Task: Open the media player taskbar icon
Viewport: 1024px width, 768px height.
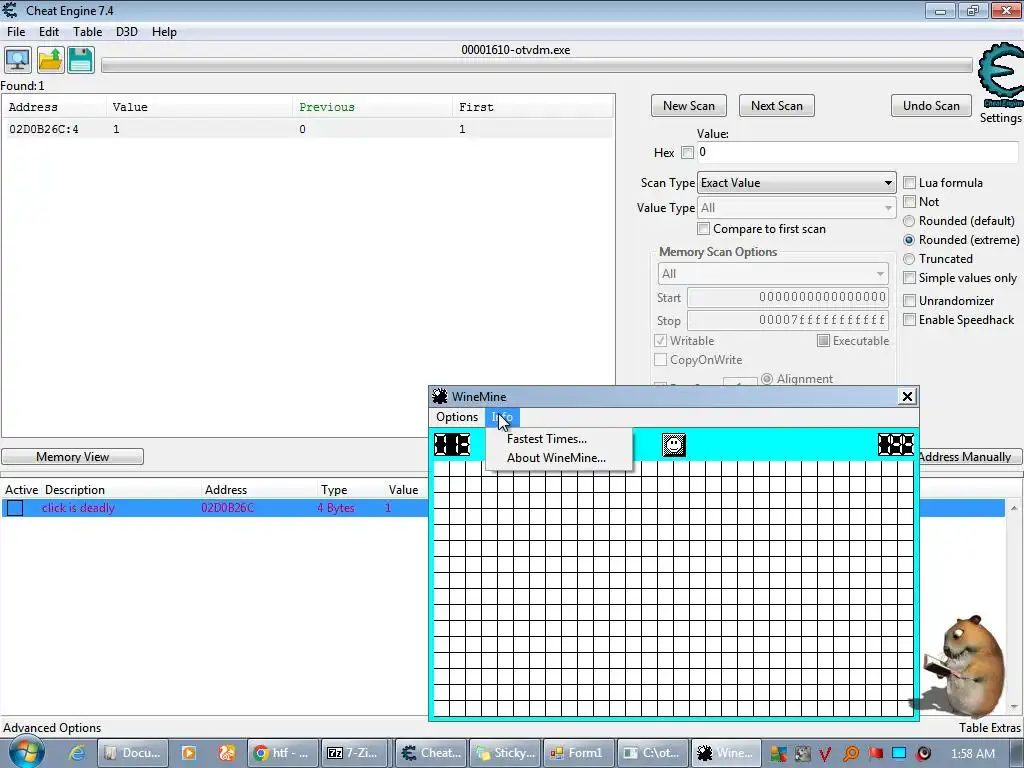Action: click(x=189, y=754)
